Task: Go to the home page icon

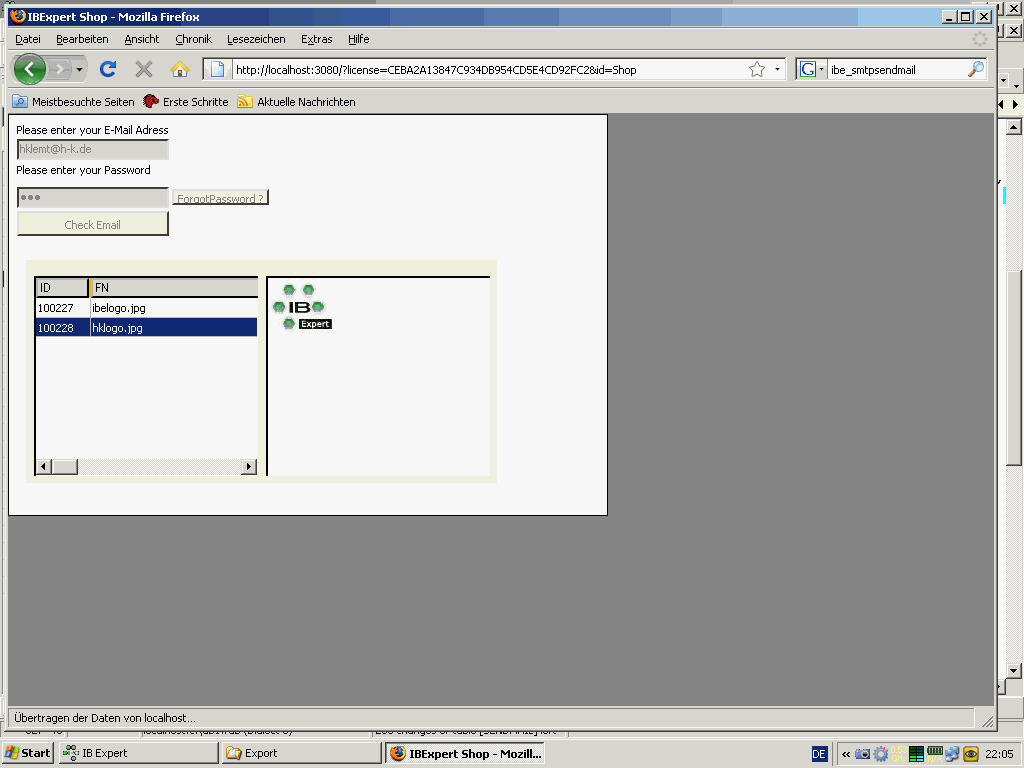Action: click(180, 69)
